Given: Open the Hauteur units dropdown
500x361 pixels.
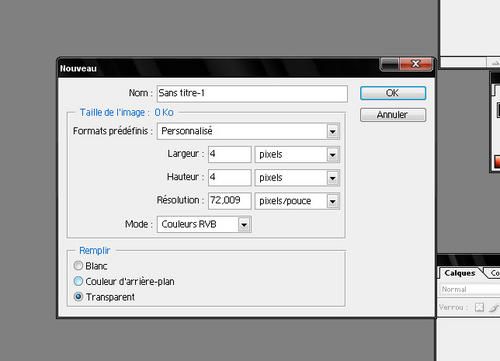Looking at the screenshot, I should pyautogui.click(x=297, y=178).
